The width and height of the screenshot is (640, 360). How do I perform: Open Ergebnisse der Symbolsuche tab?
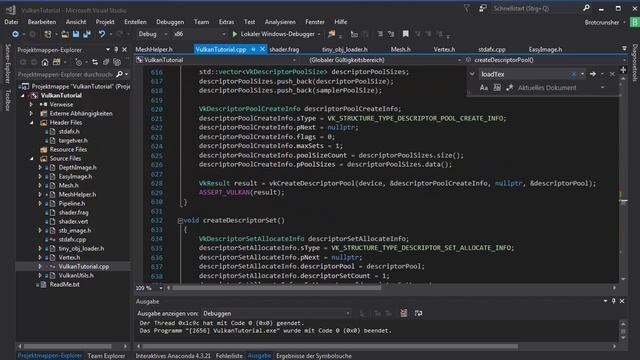[x=314, y=356]
